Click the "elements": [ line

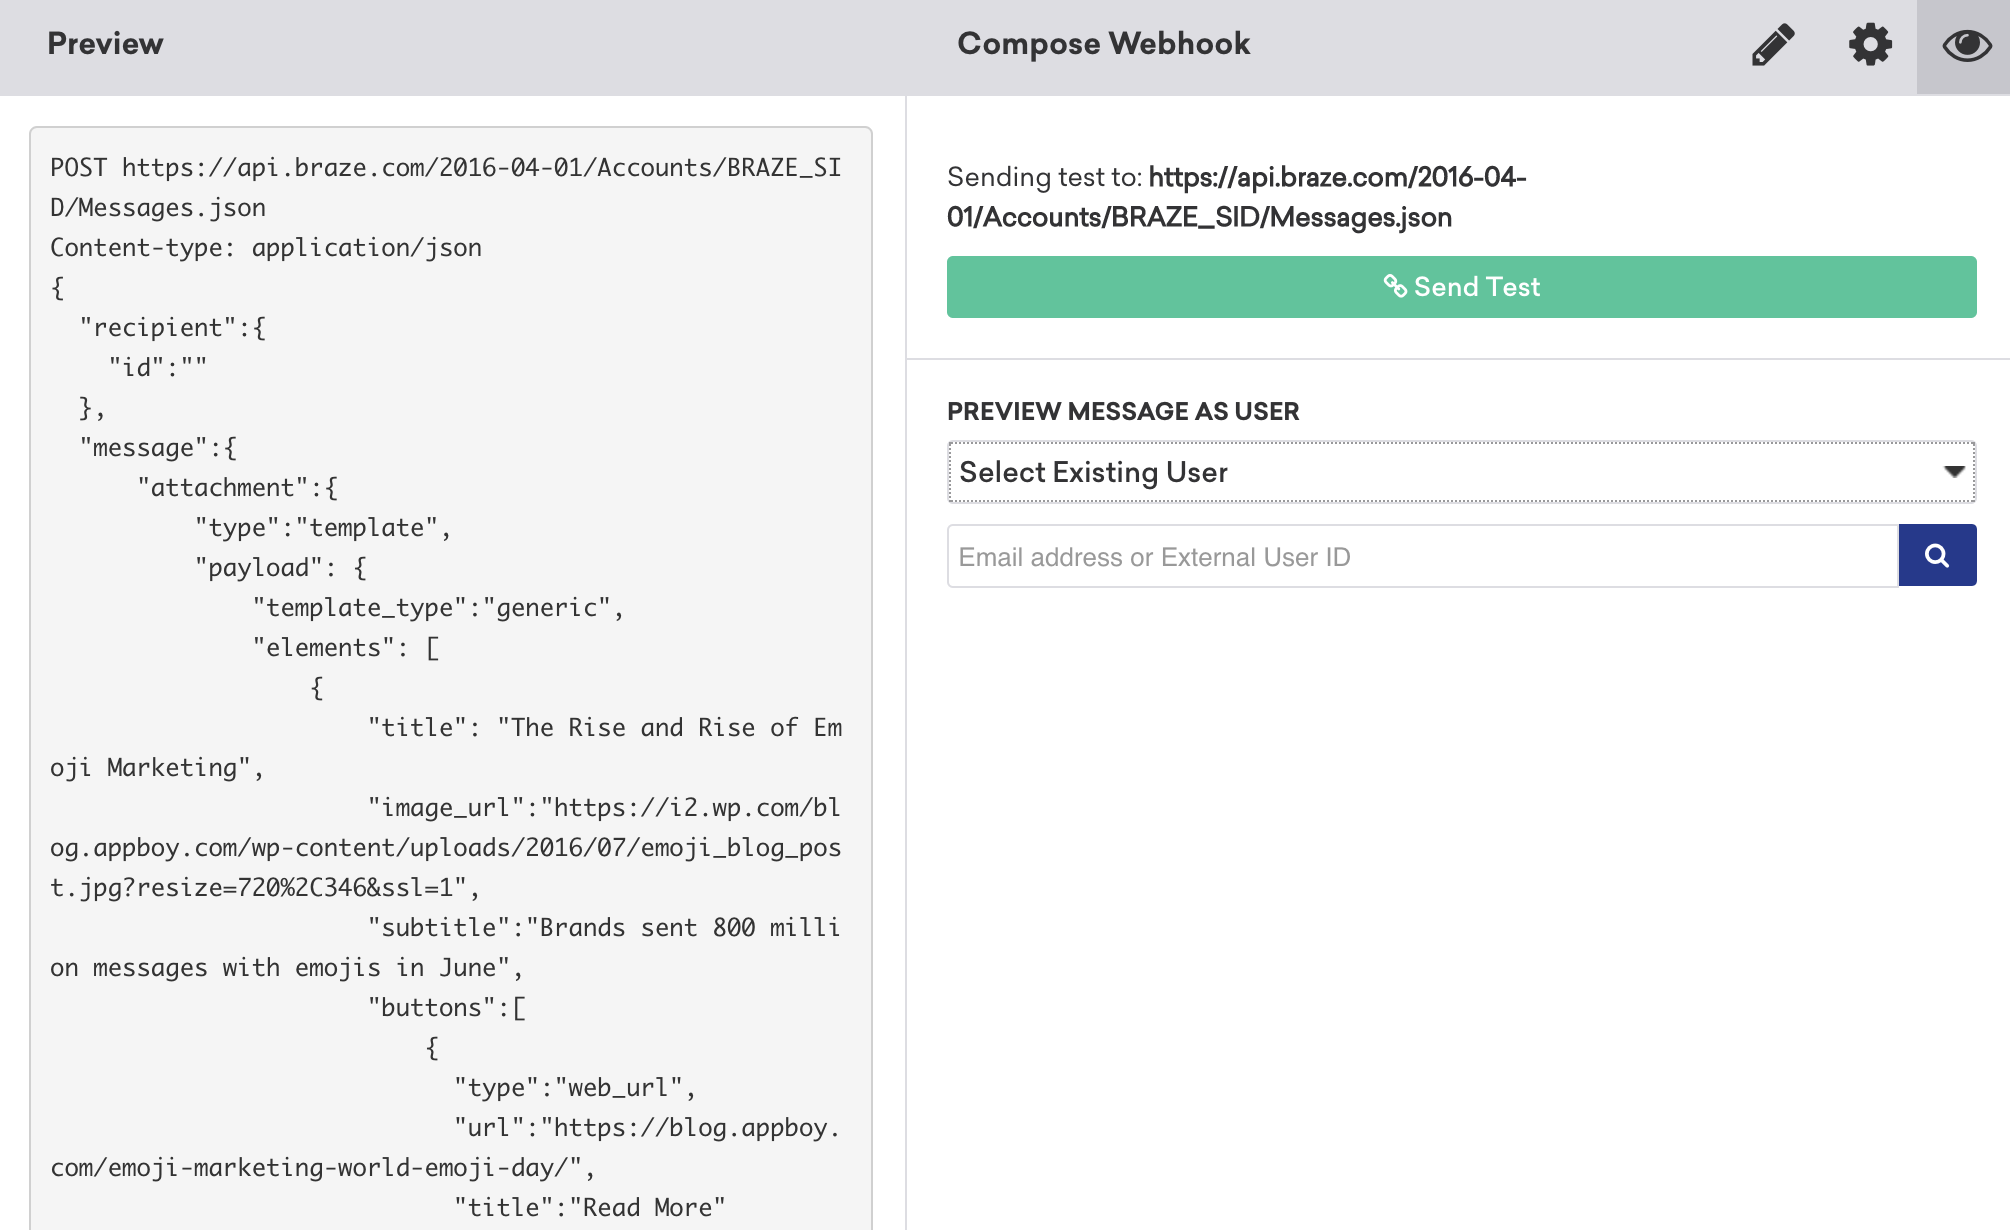346,647
